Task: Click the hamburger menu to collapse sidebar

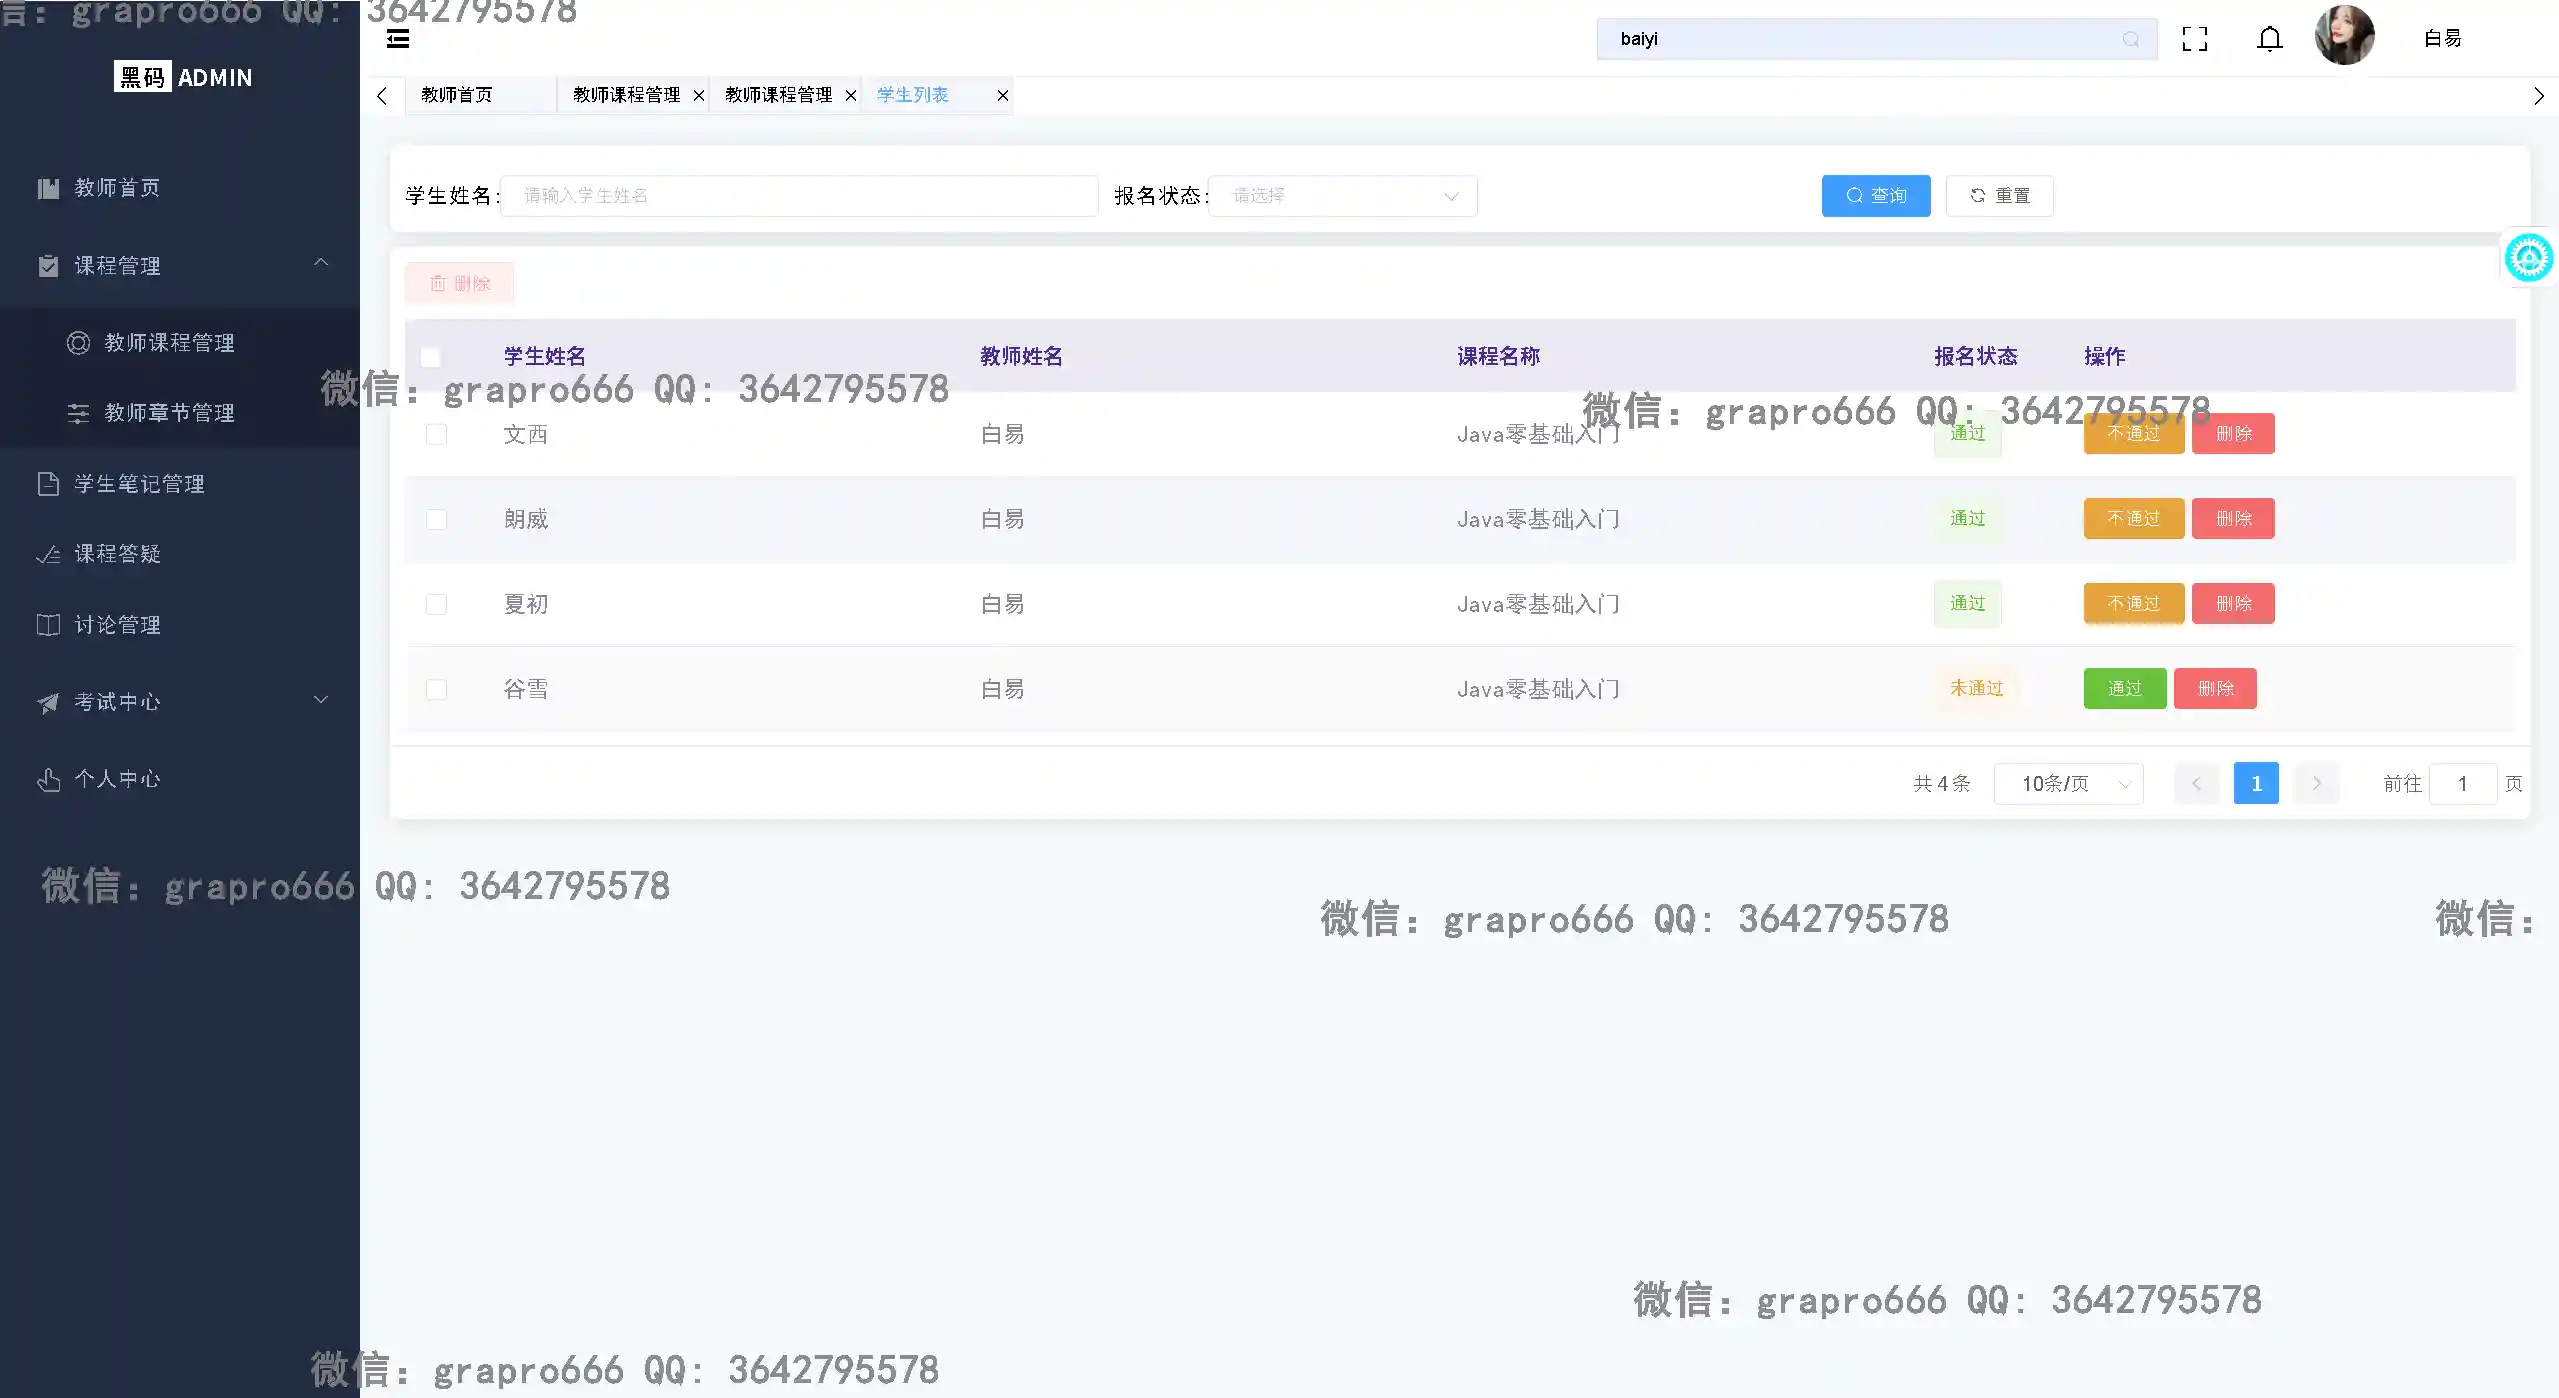Action: [398, 39]
